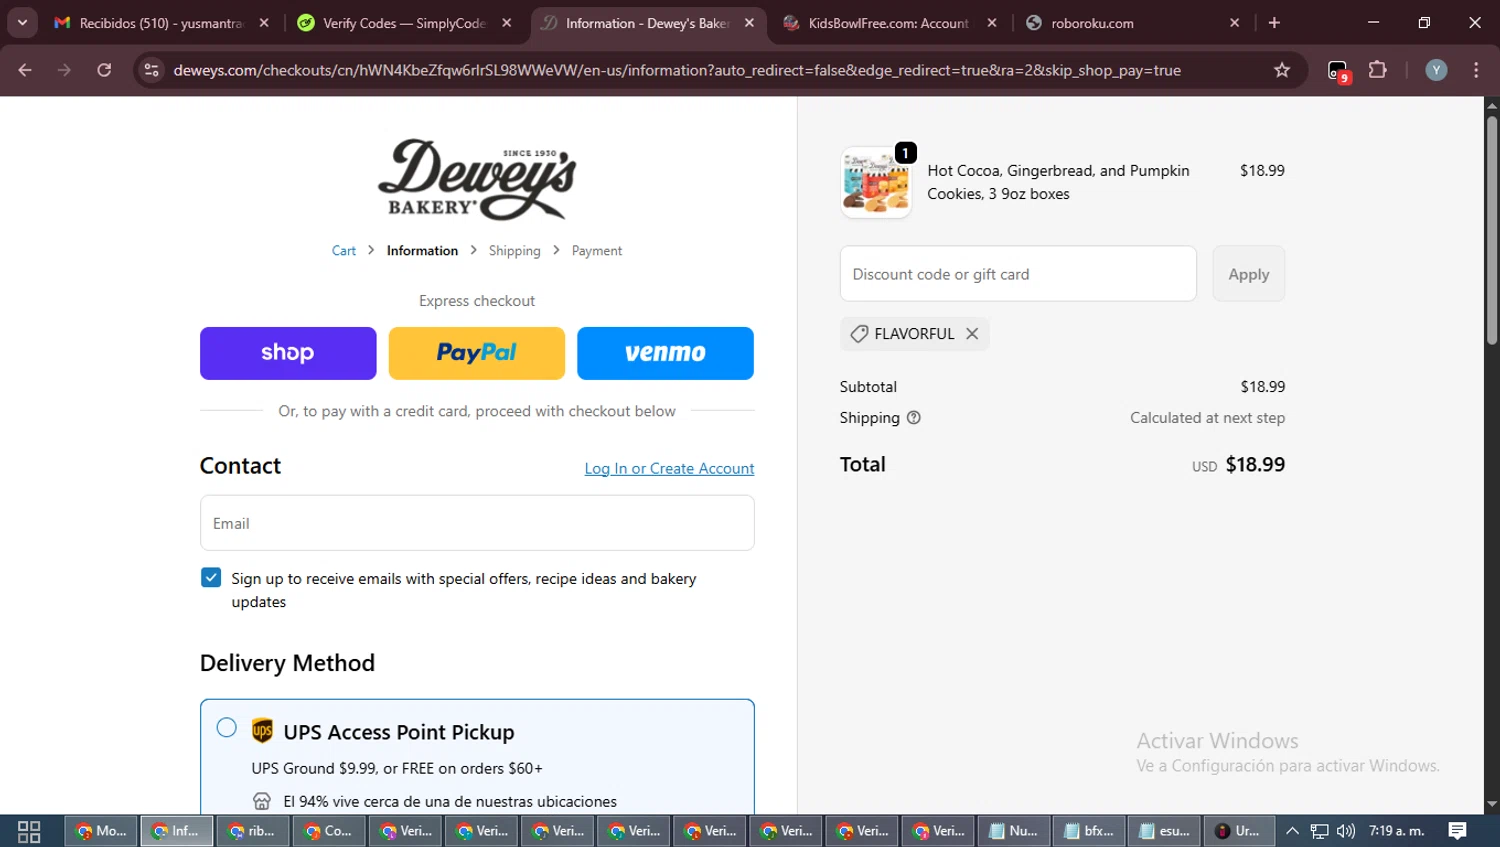Bookmark this page with star icon
1500x847 pixels.
pyautogui.click(x=1282, y=70)
